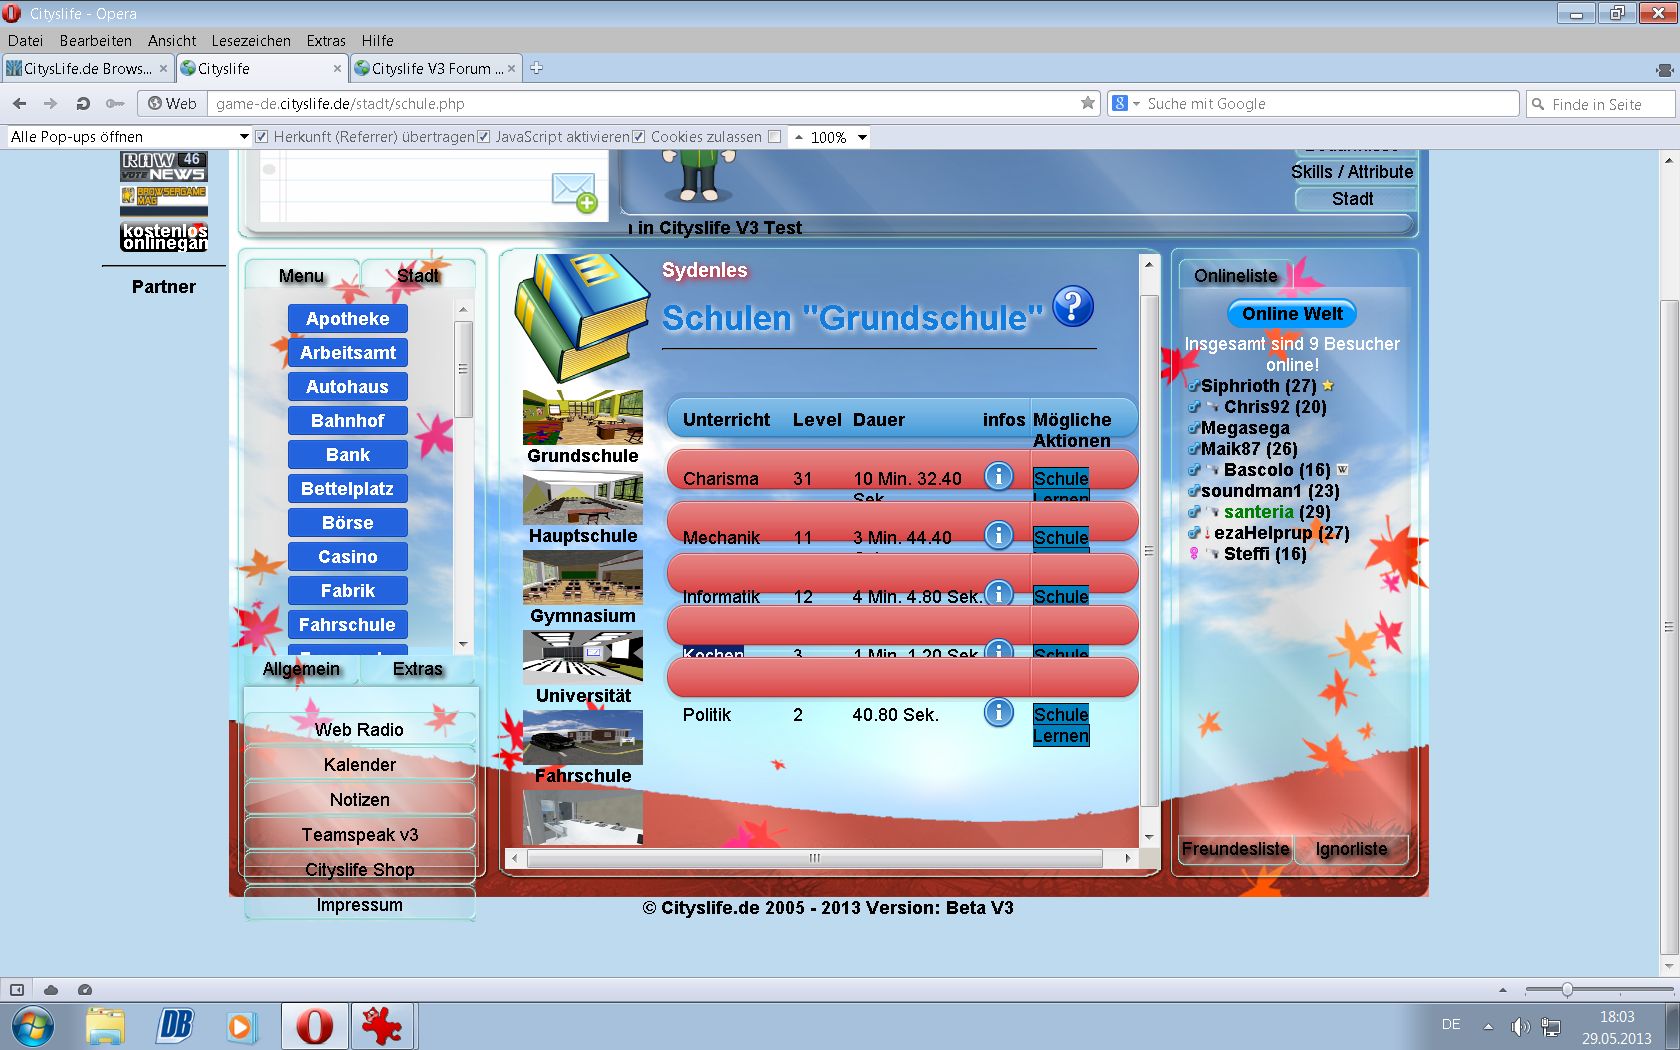Click the Arbeitsamt button in city menu

coord(348,353)
